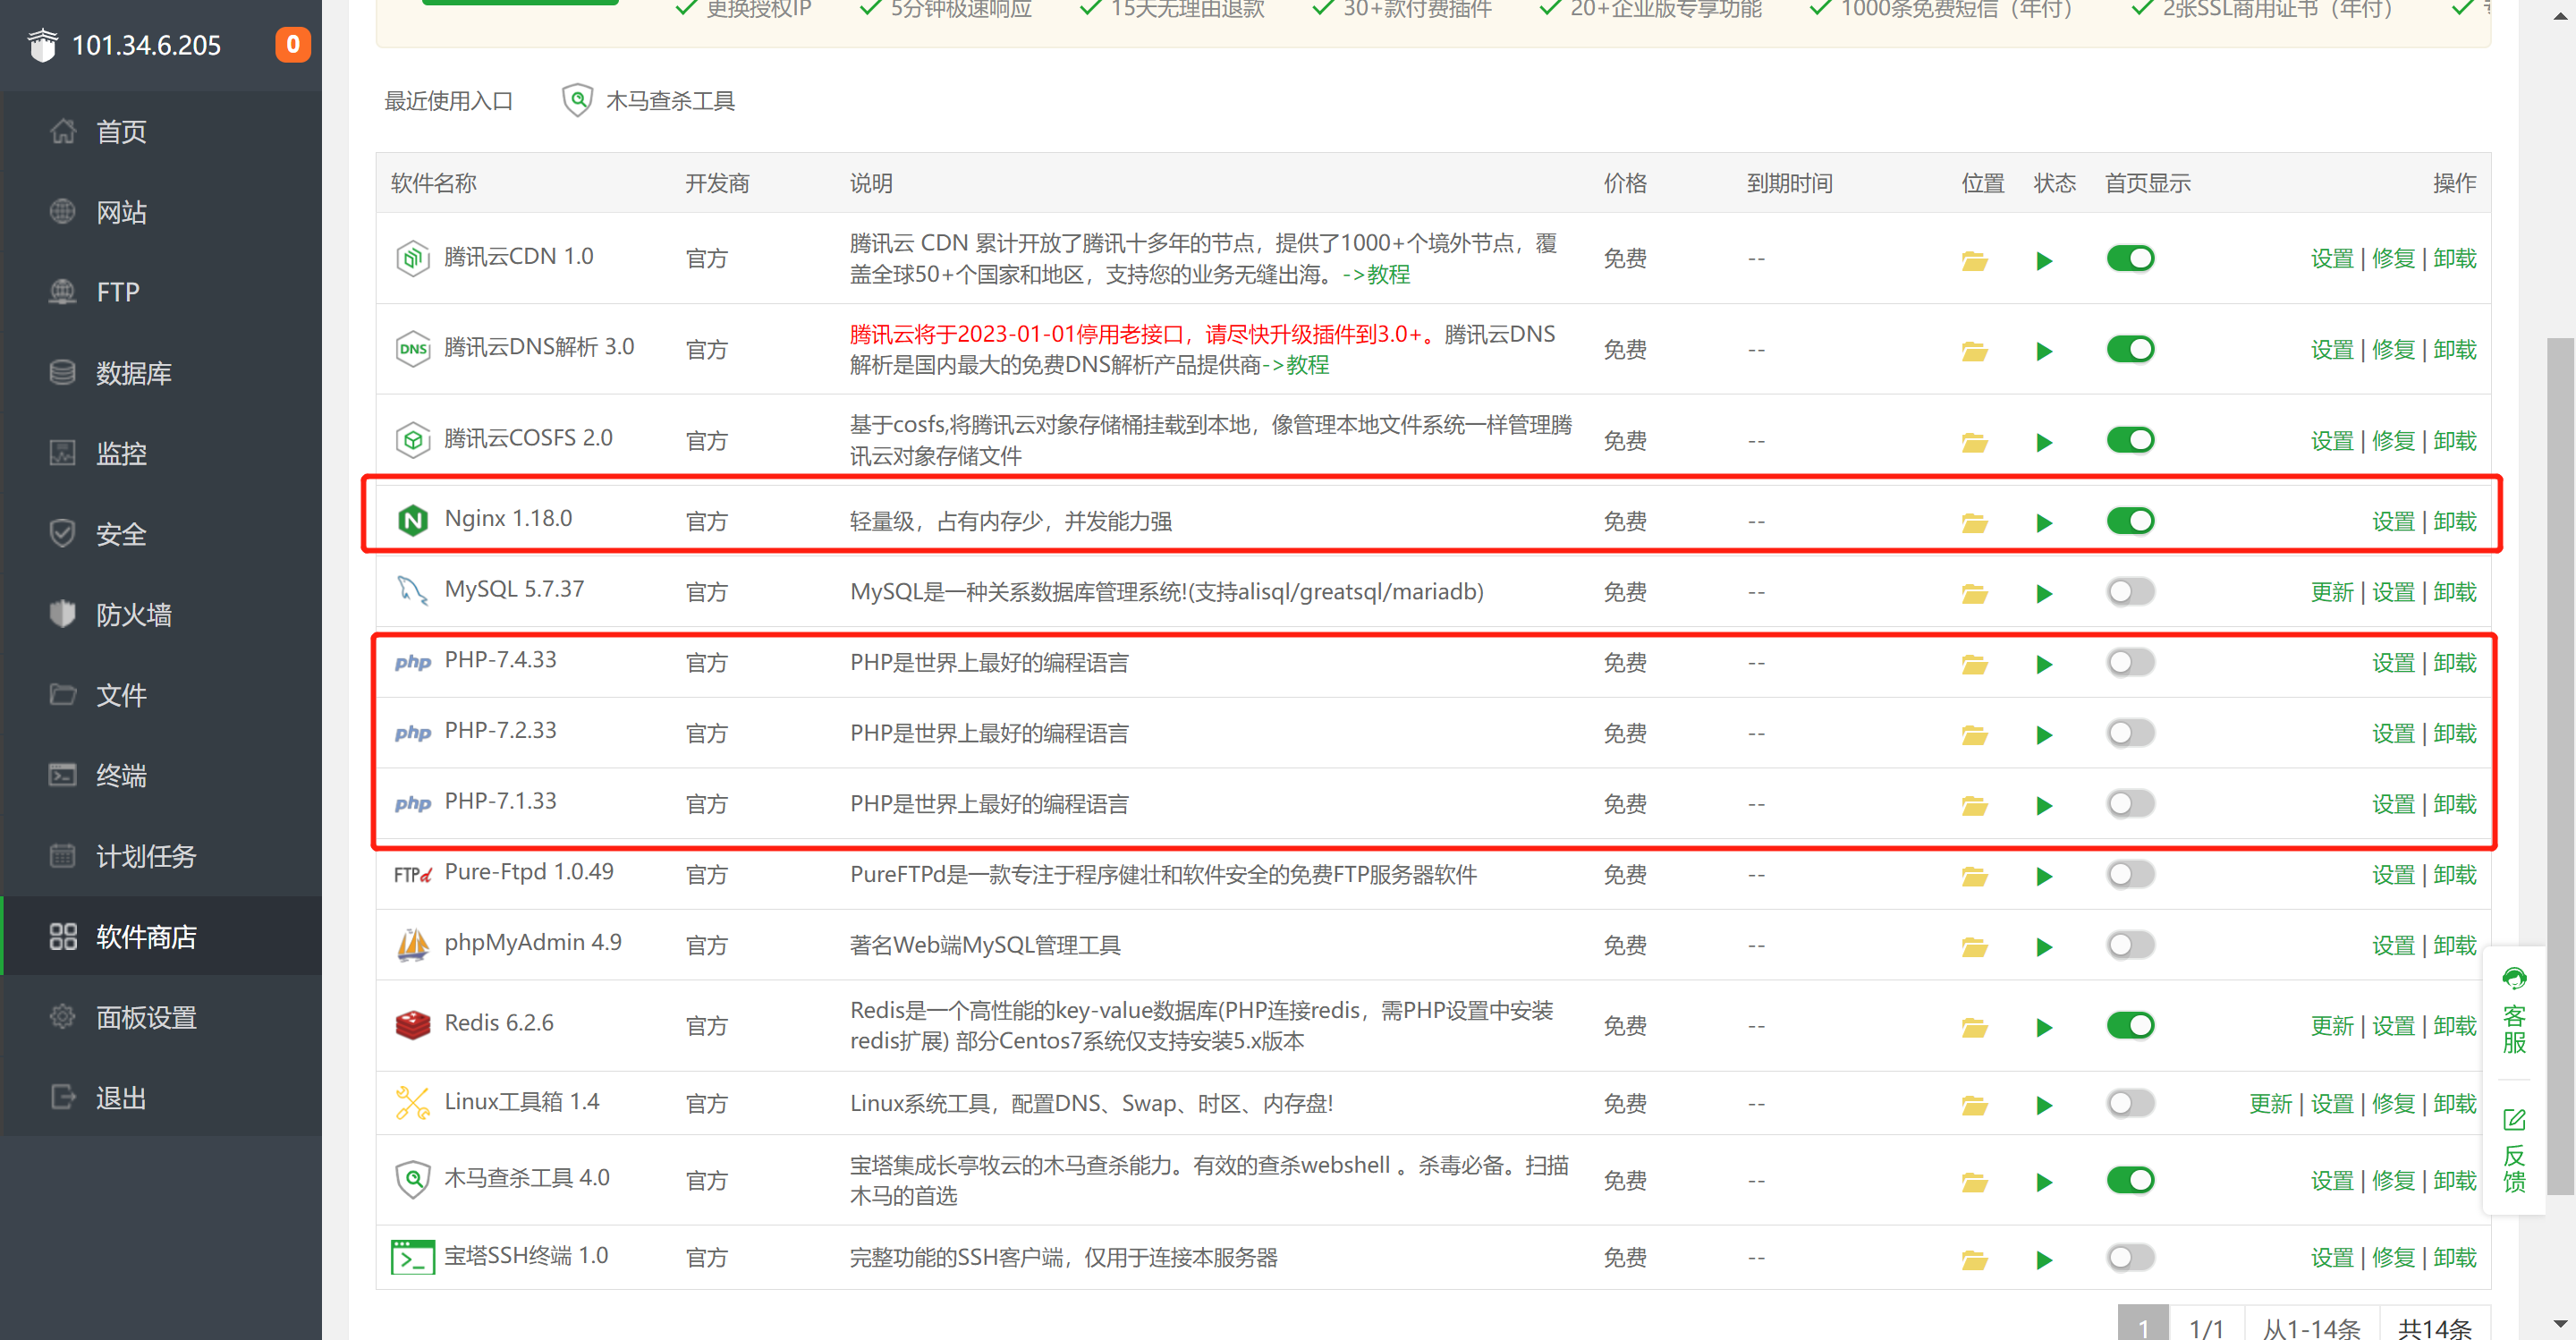Screen dimensions: 2576x1340
Task: Disable homepage display for 腾讯云DNS解析 3.0
Action: (2130, 349)
